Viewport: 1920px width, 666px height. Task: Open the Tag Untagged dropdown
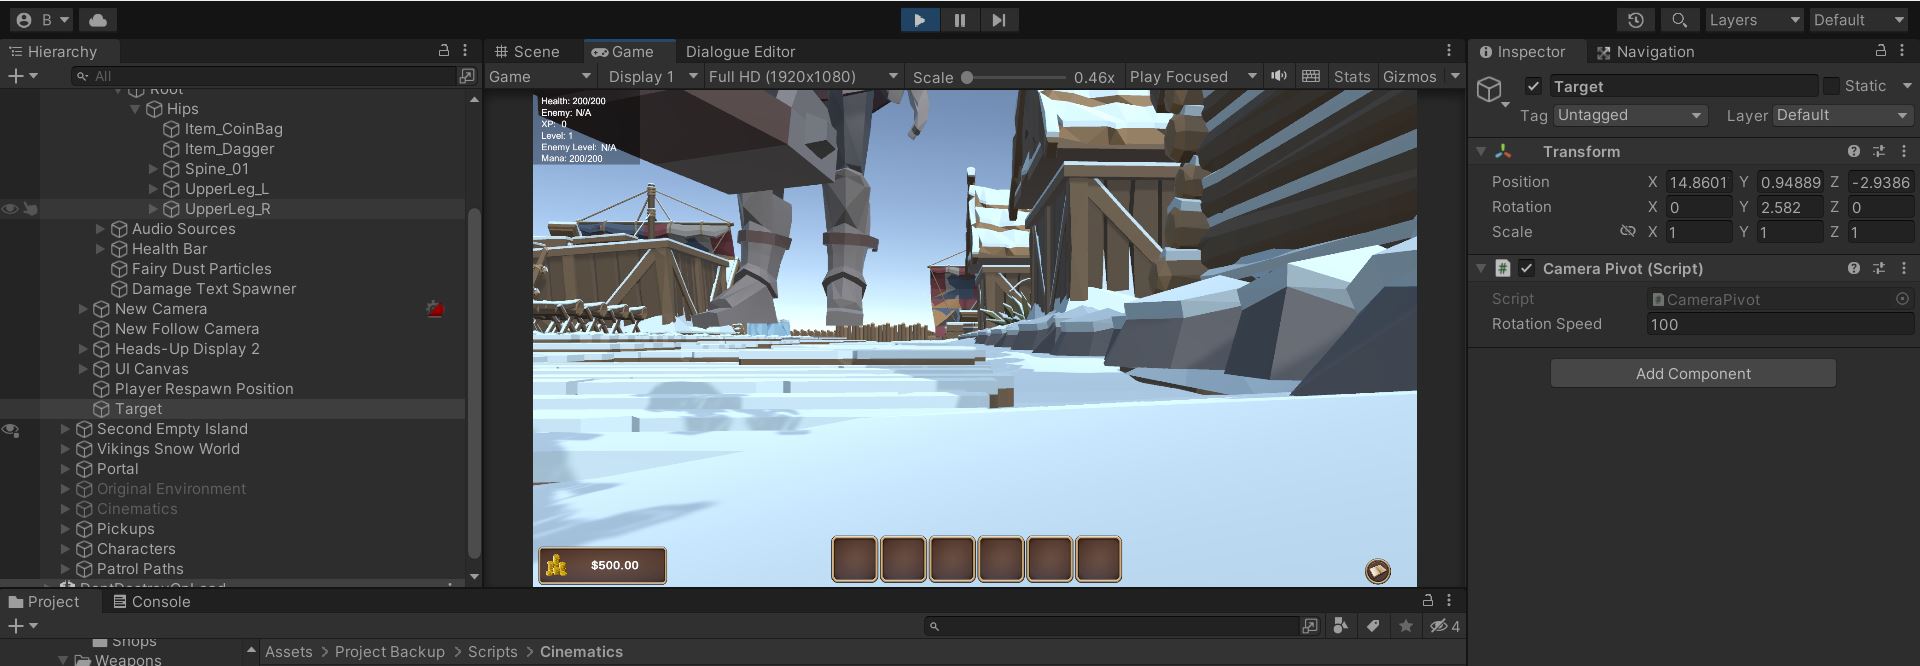coord(1629,115)
